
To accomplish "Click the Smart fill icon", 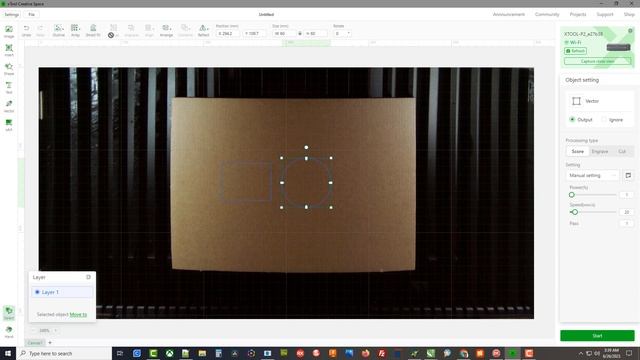I will click(x=93, y=30).
